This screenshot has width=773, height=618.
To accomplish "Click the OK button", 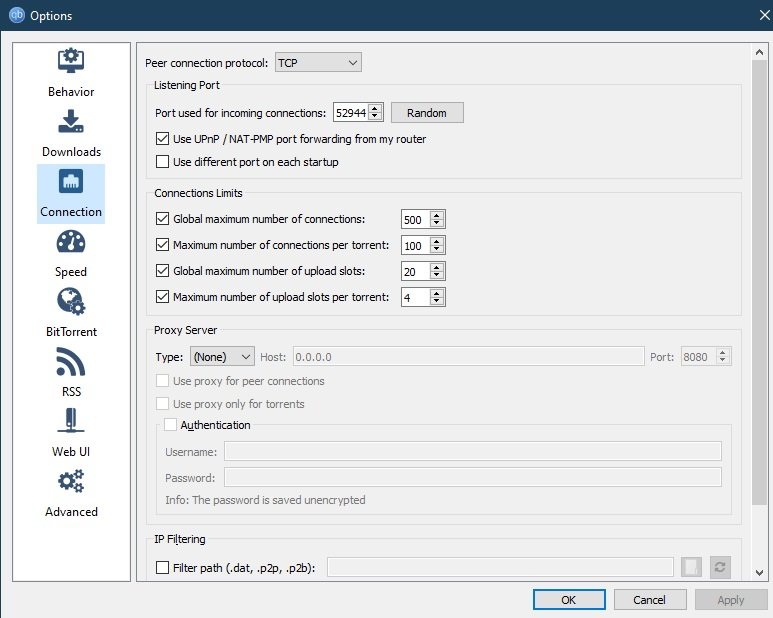I will pyautogui.click(x=569, y=600).
